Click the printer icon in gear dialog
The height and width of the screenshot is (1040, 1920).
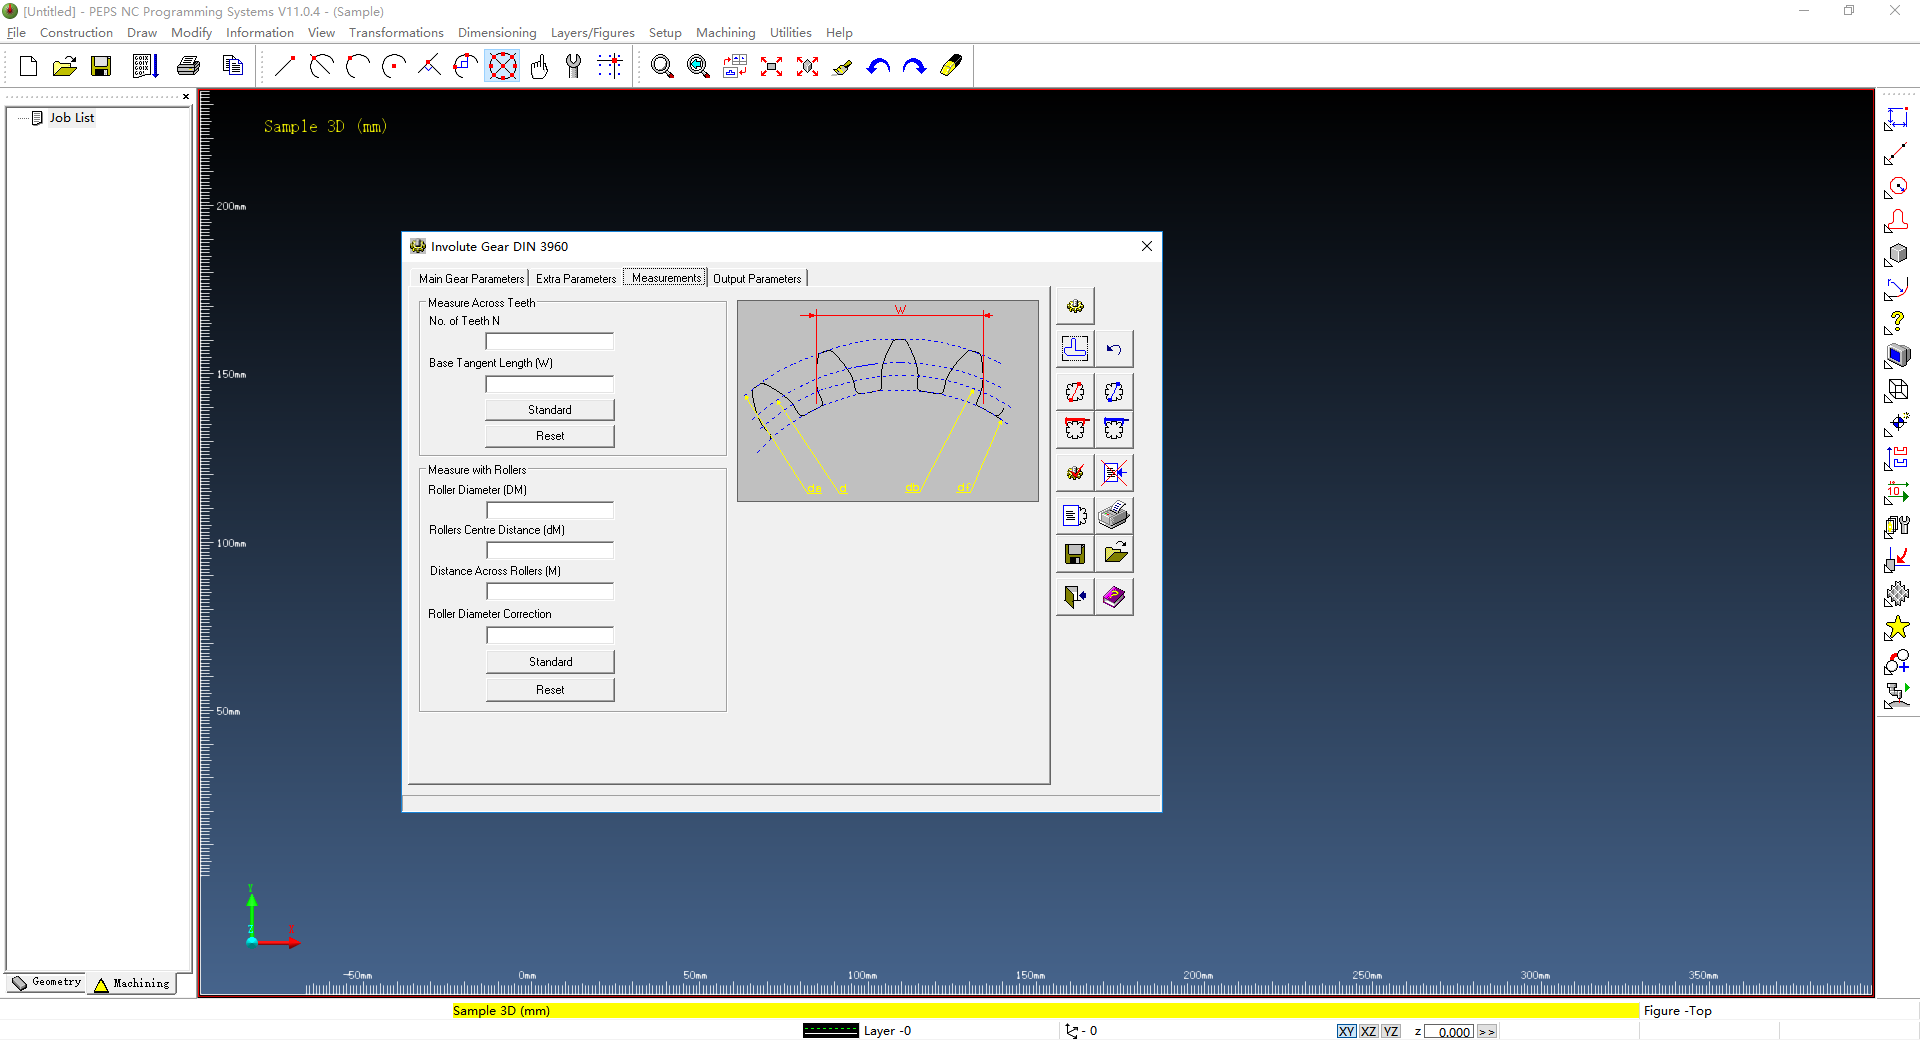(1114, 516)
